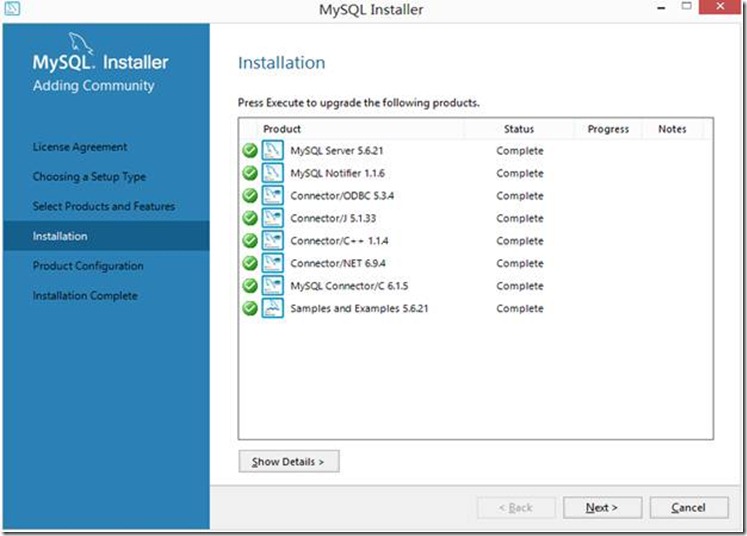Click the disabled Back button

(516, 507)
